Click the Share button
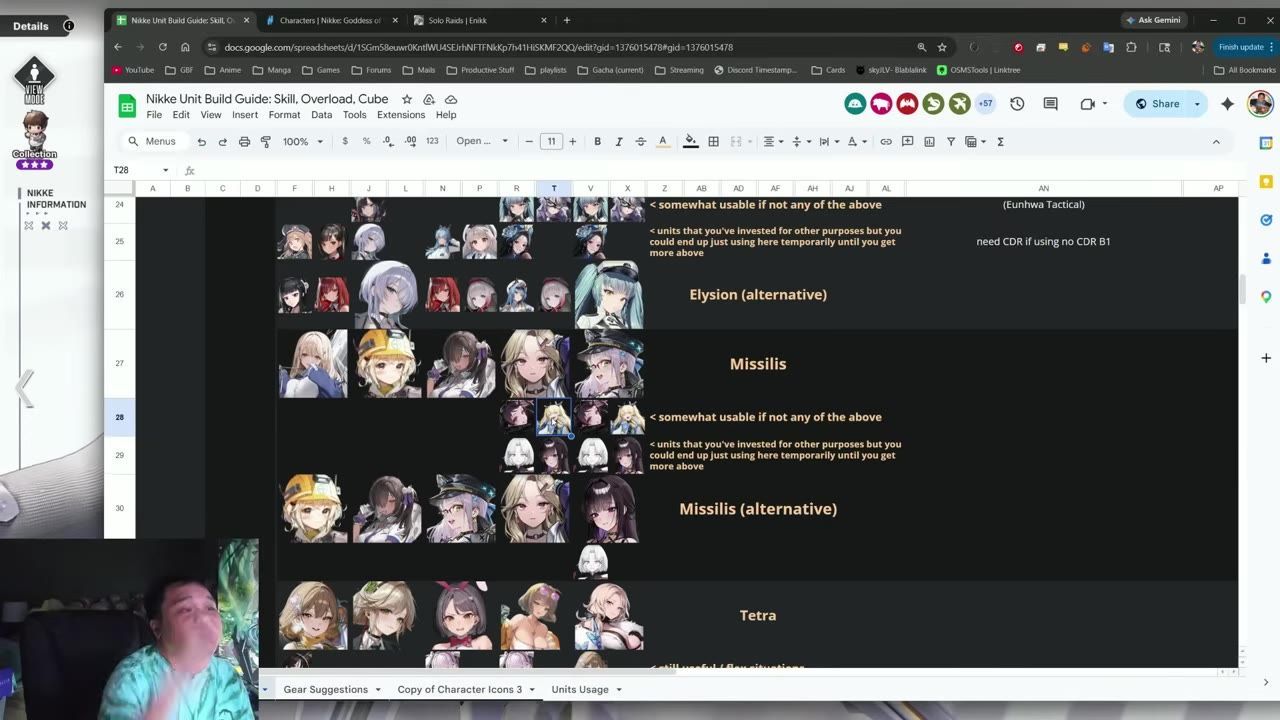This screenshot has width=1280, height=720. coord(1157,104)
